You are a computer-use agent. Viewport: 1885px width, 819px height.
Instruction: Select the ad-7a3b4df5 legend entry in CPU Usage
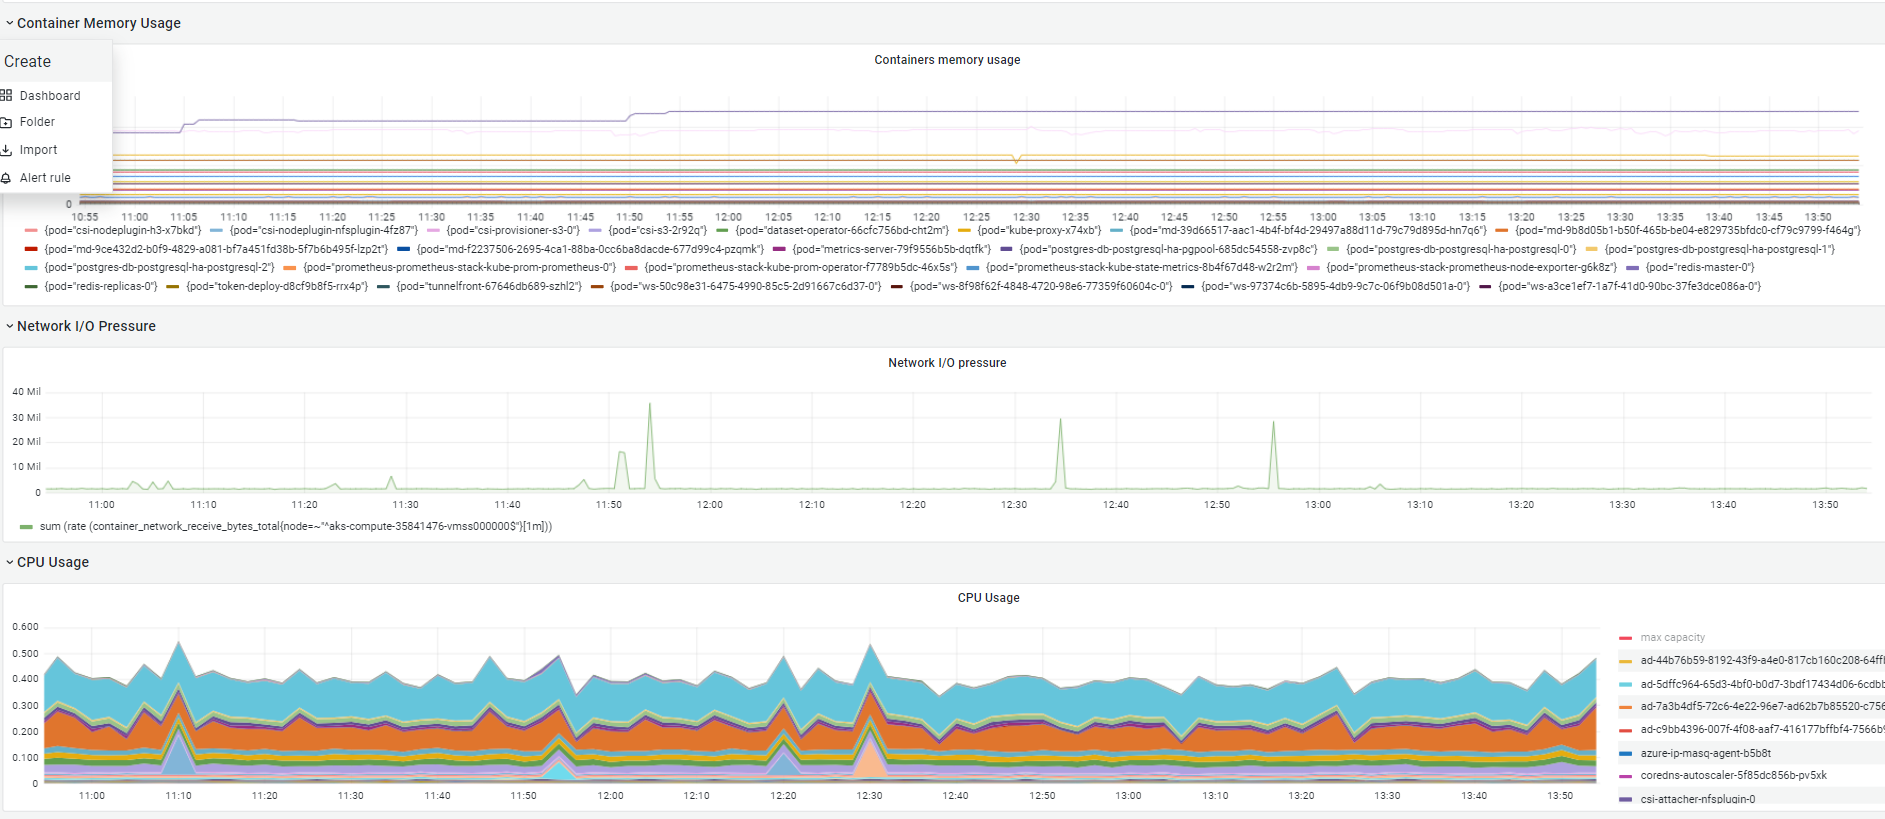tap(1762, 707)
